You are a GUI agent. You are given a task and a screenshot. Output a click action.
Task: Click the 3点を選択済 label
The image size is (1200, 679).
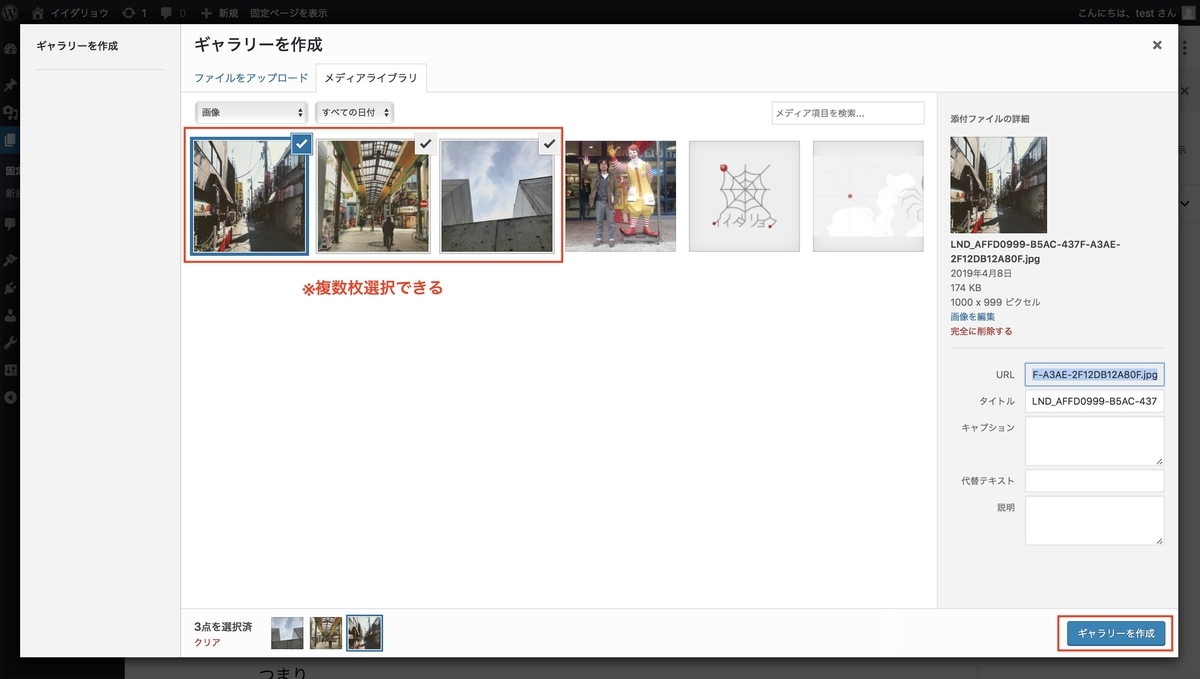click(x=223, y=626)
